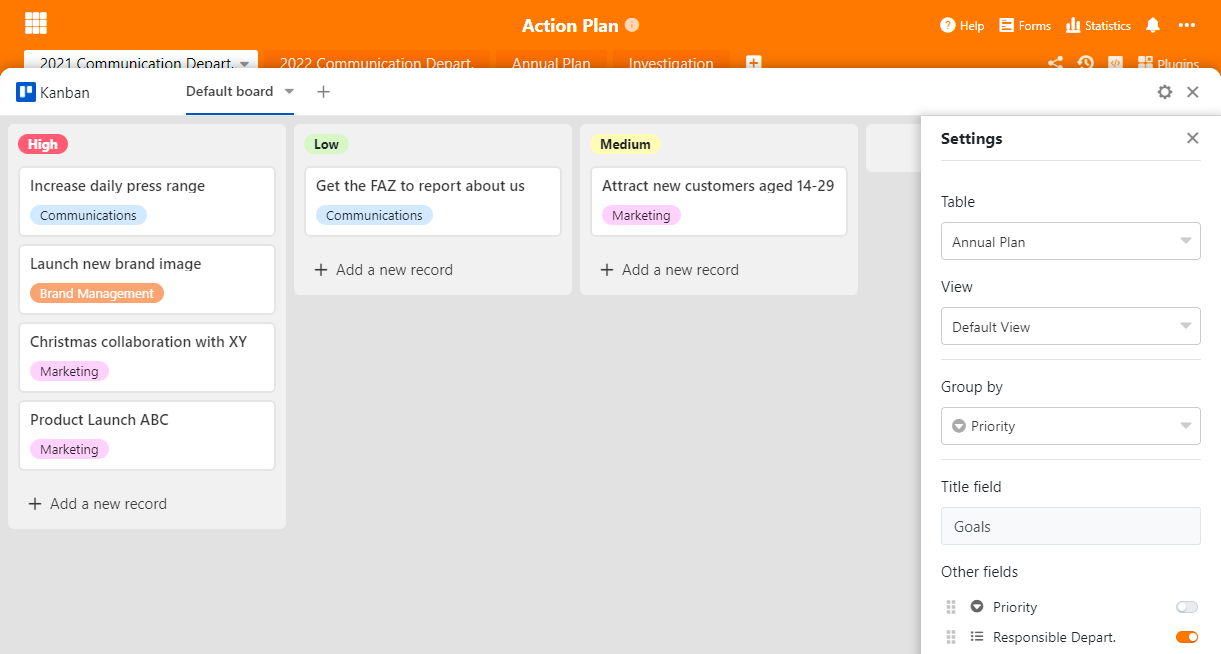Screen dimensions: 1221x654
Task: Add a new record in Medium column
Action: pos(669,270)
